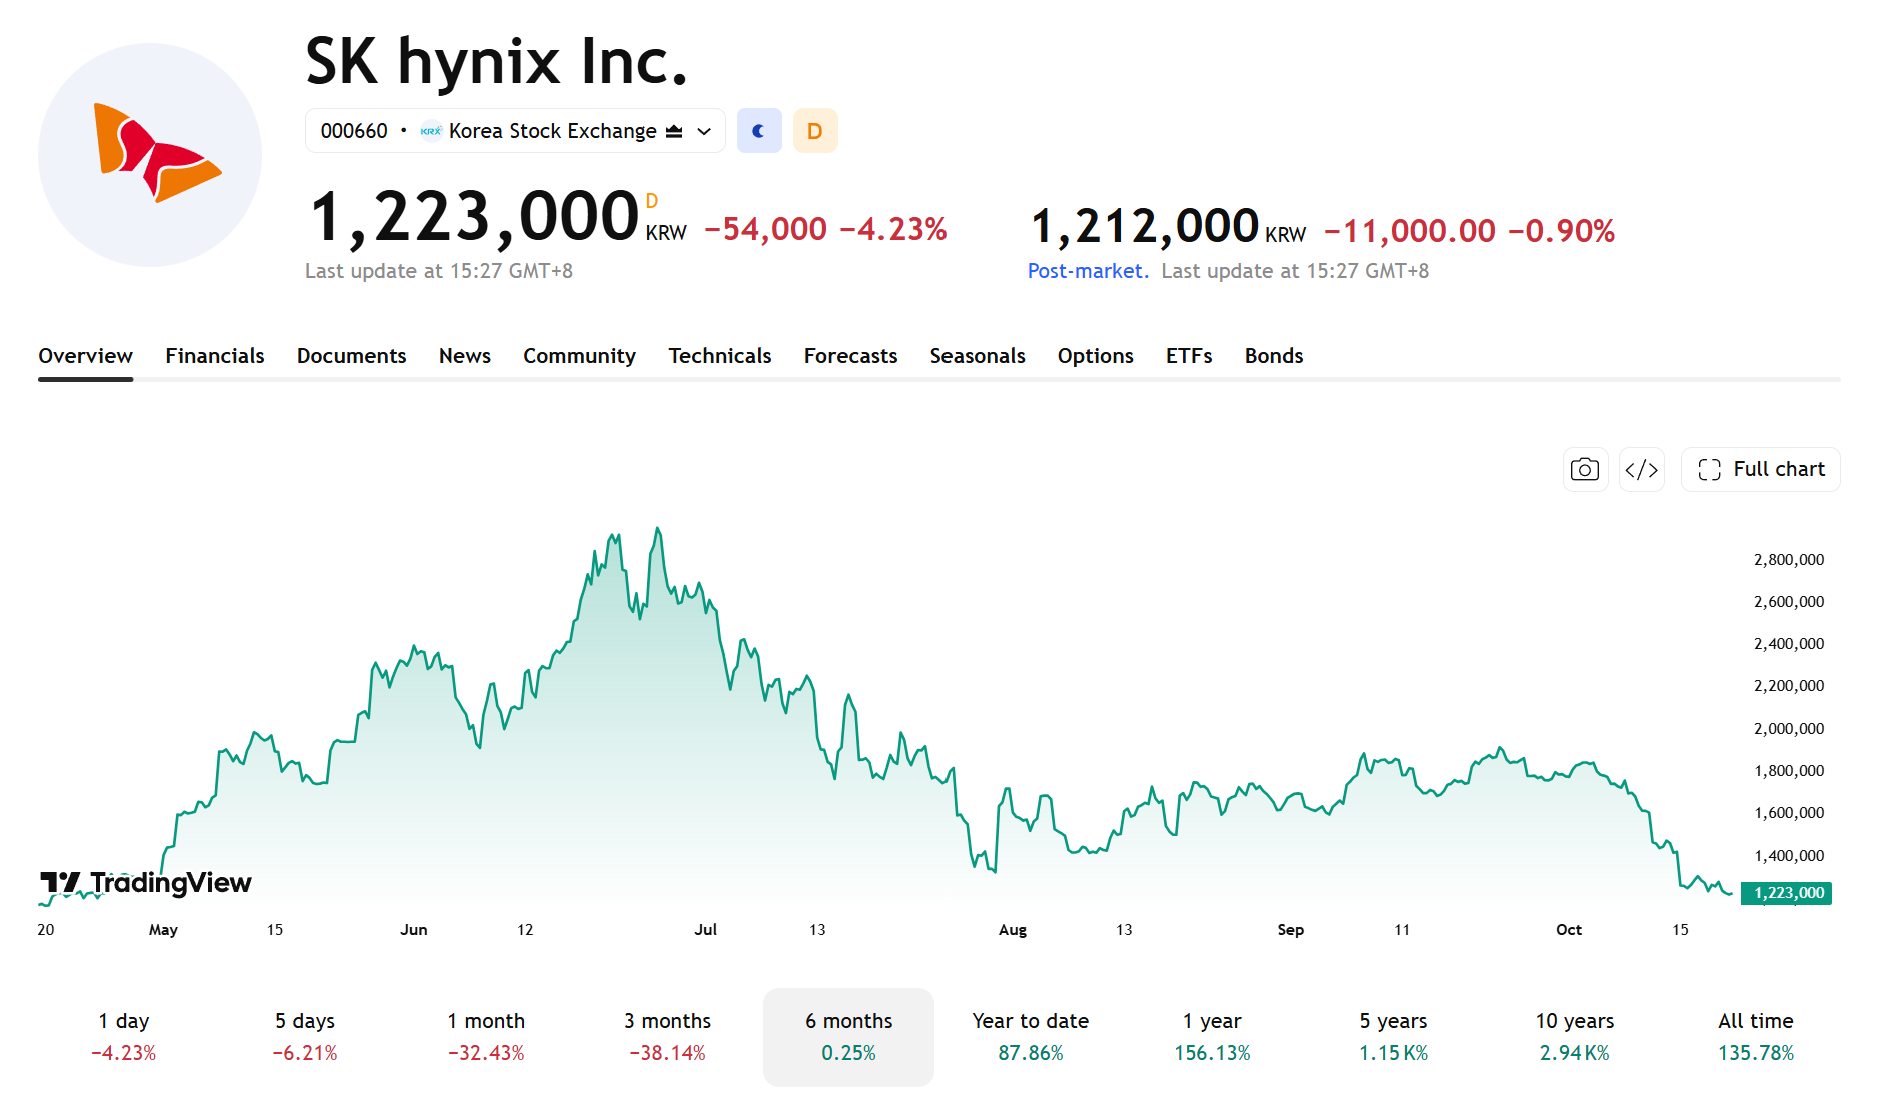Click the market status icon next to exchange name
Image resolution: width=1884 pixels, height=1102 pixels.
click(x=674, y=131)
